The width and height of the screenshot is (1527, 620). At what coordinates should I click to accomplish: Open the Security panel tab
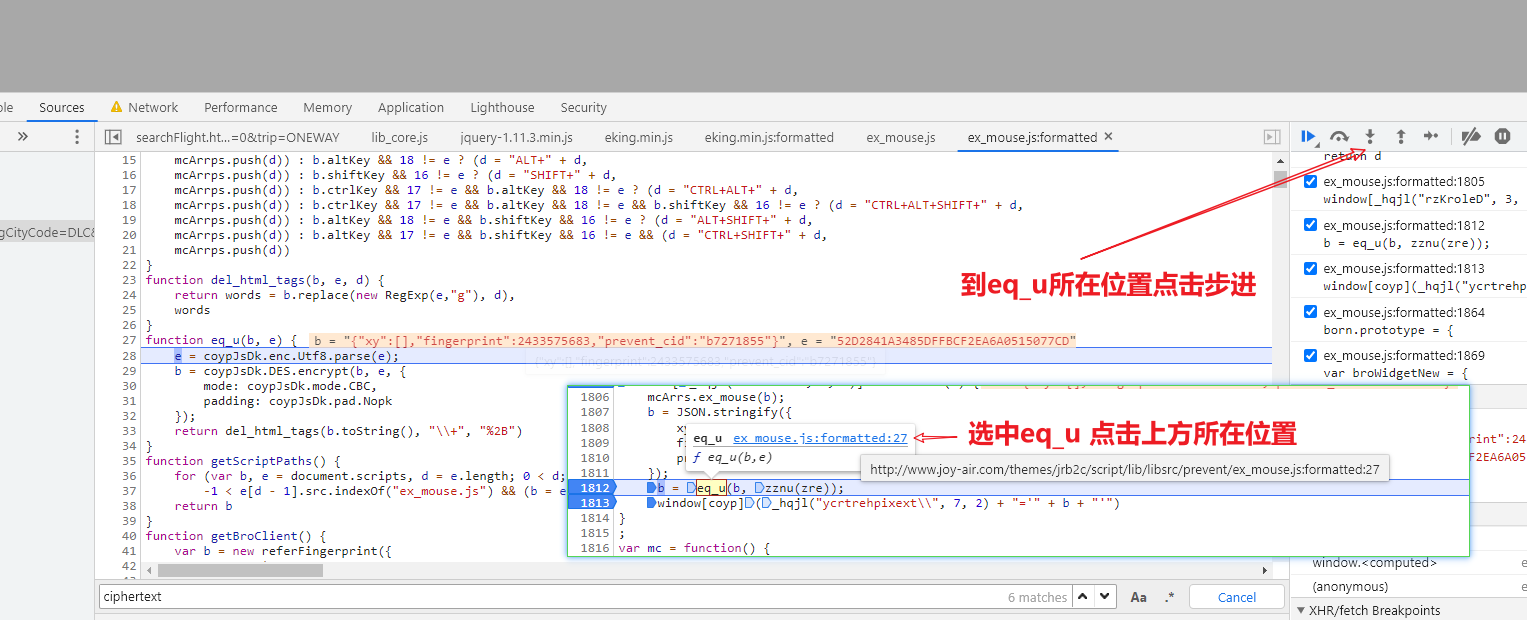[583, 107]
